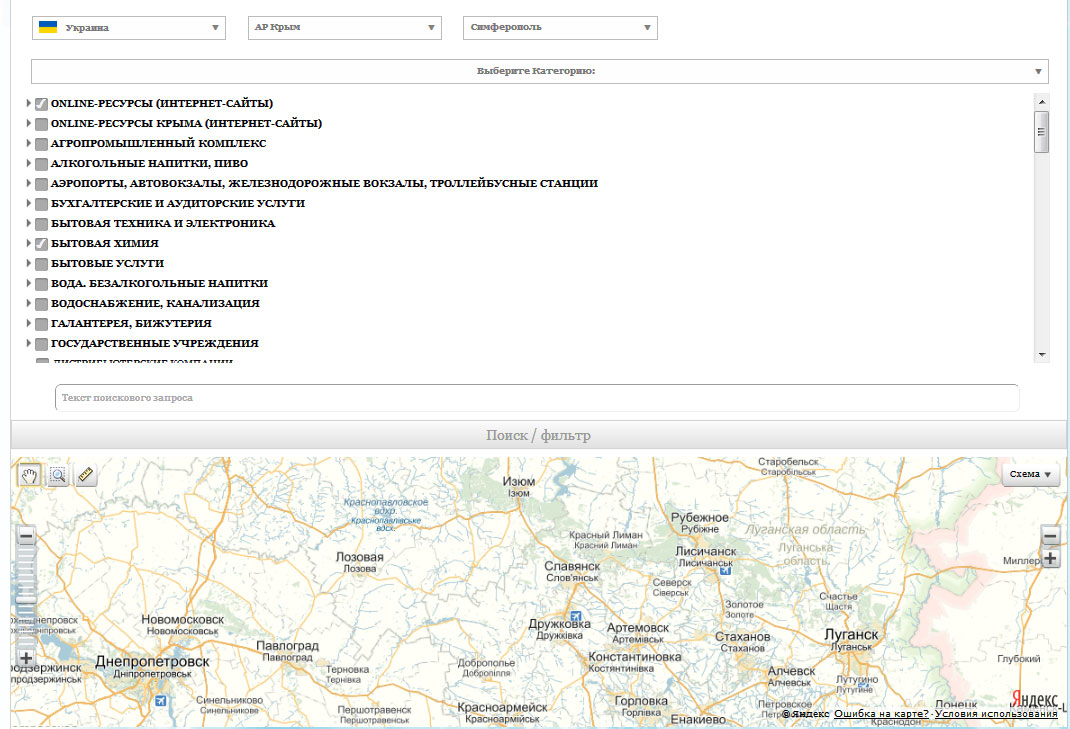Expand the БУХГАЛТЕРСКИЕ И АУДИТОРСКИЕ УСЛУГИ node

(x=29, y=203)
